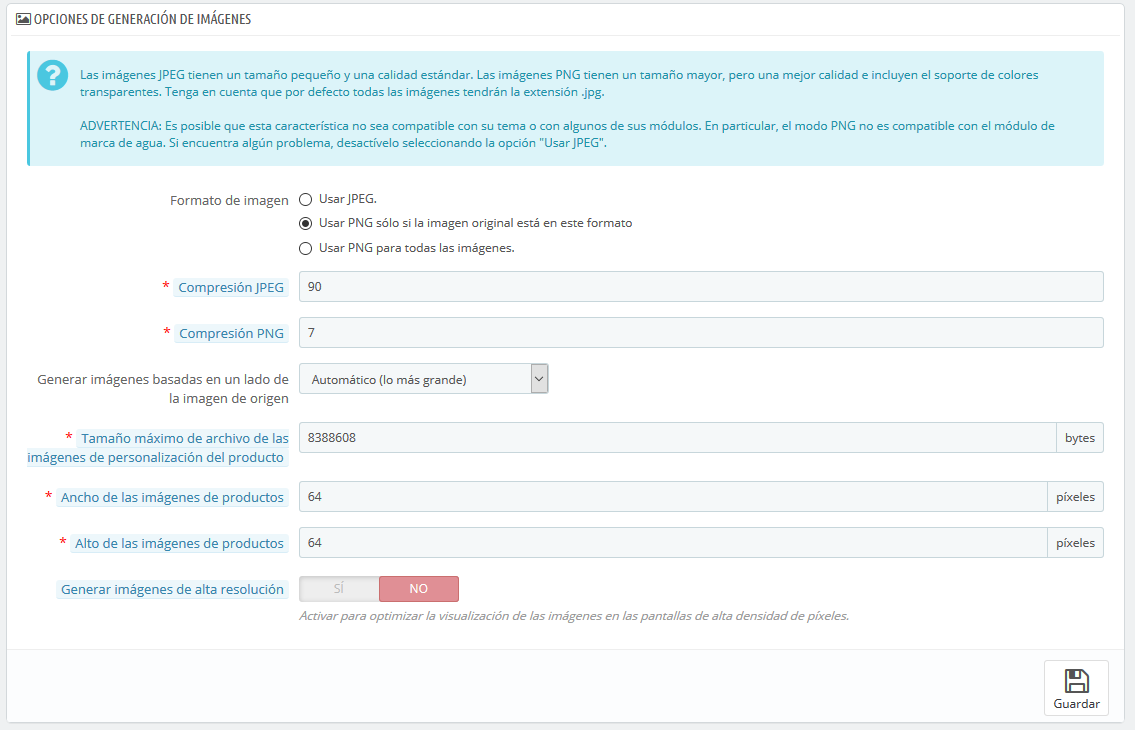Click the Compresión PNG label
This screenshot has width=1135, height=730.
232,333
